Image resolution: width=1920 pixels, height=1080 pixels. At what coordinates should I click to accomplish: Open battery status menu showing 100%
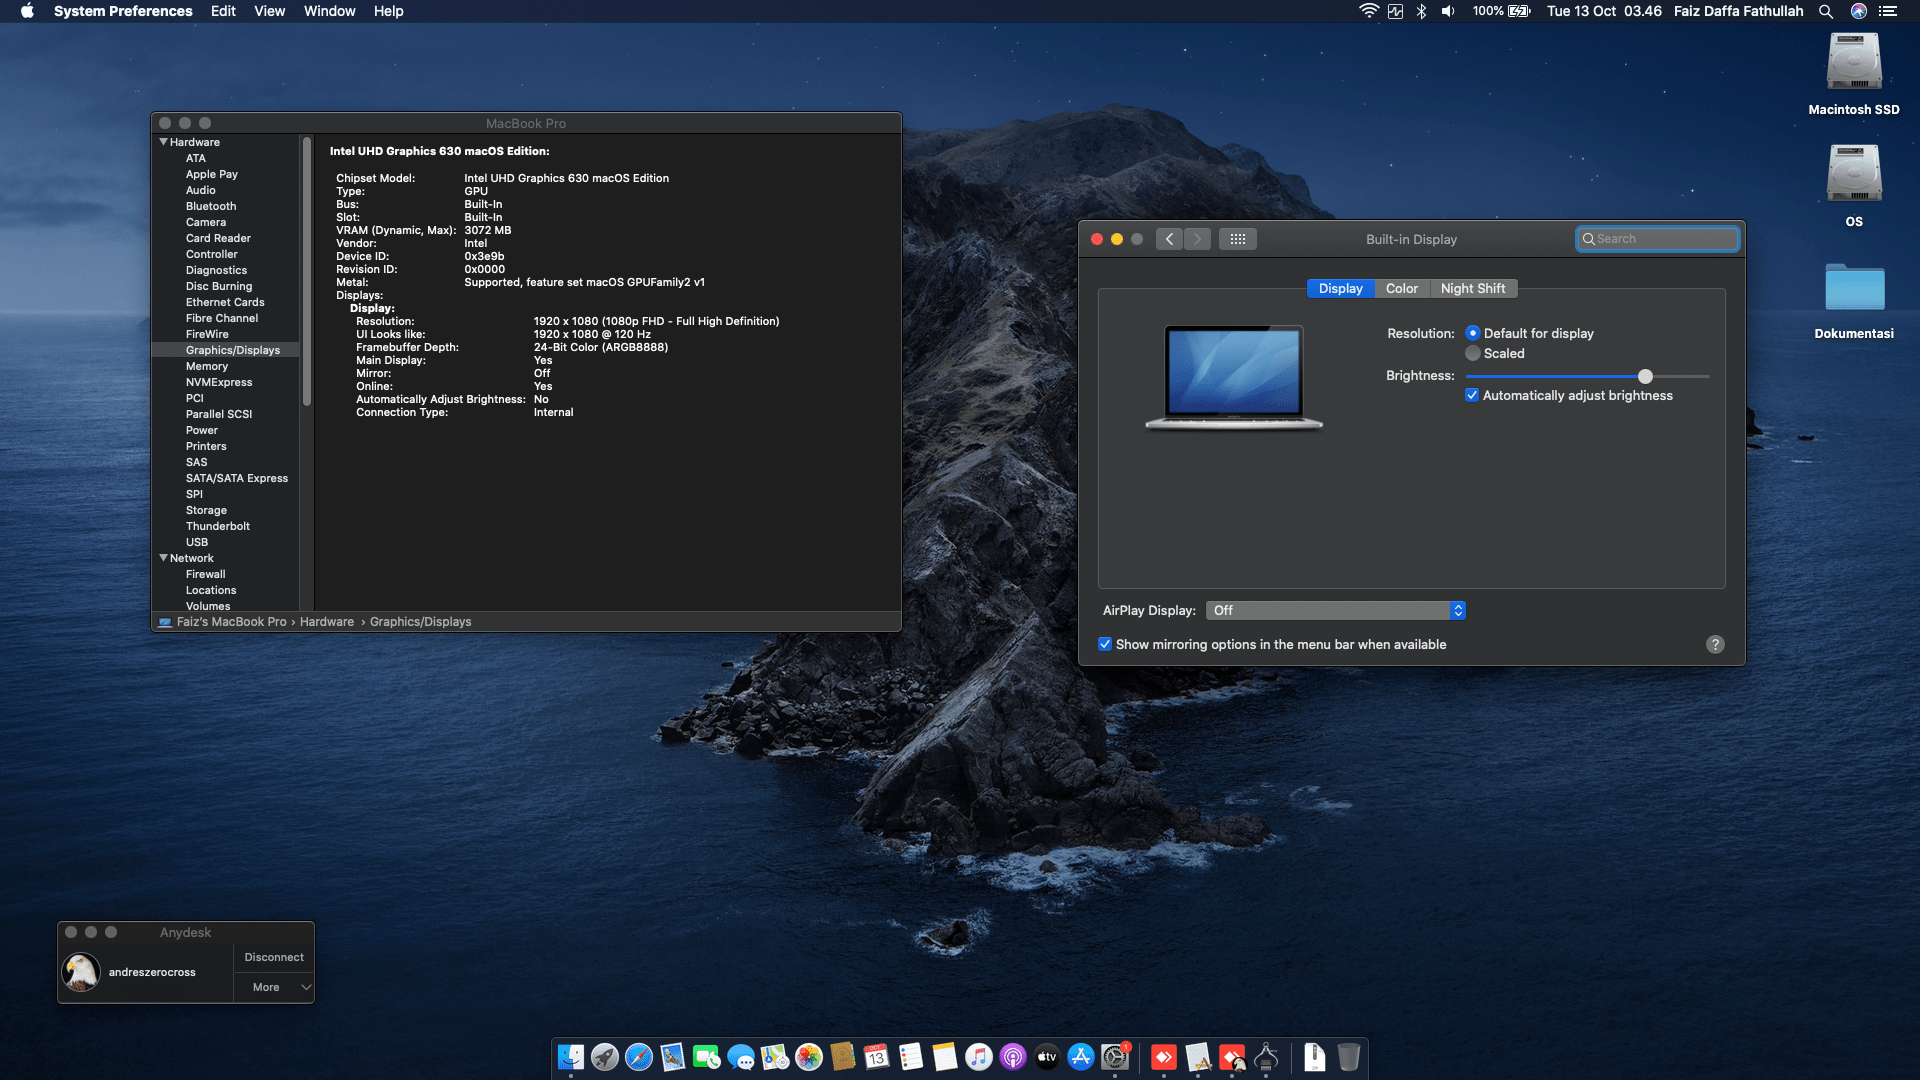[x=1501, y=11]
